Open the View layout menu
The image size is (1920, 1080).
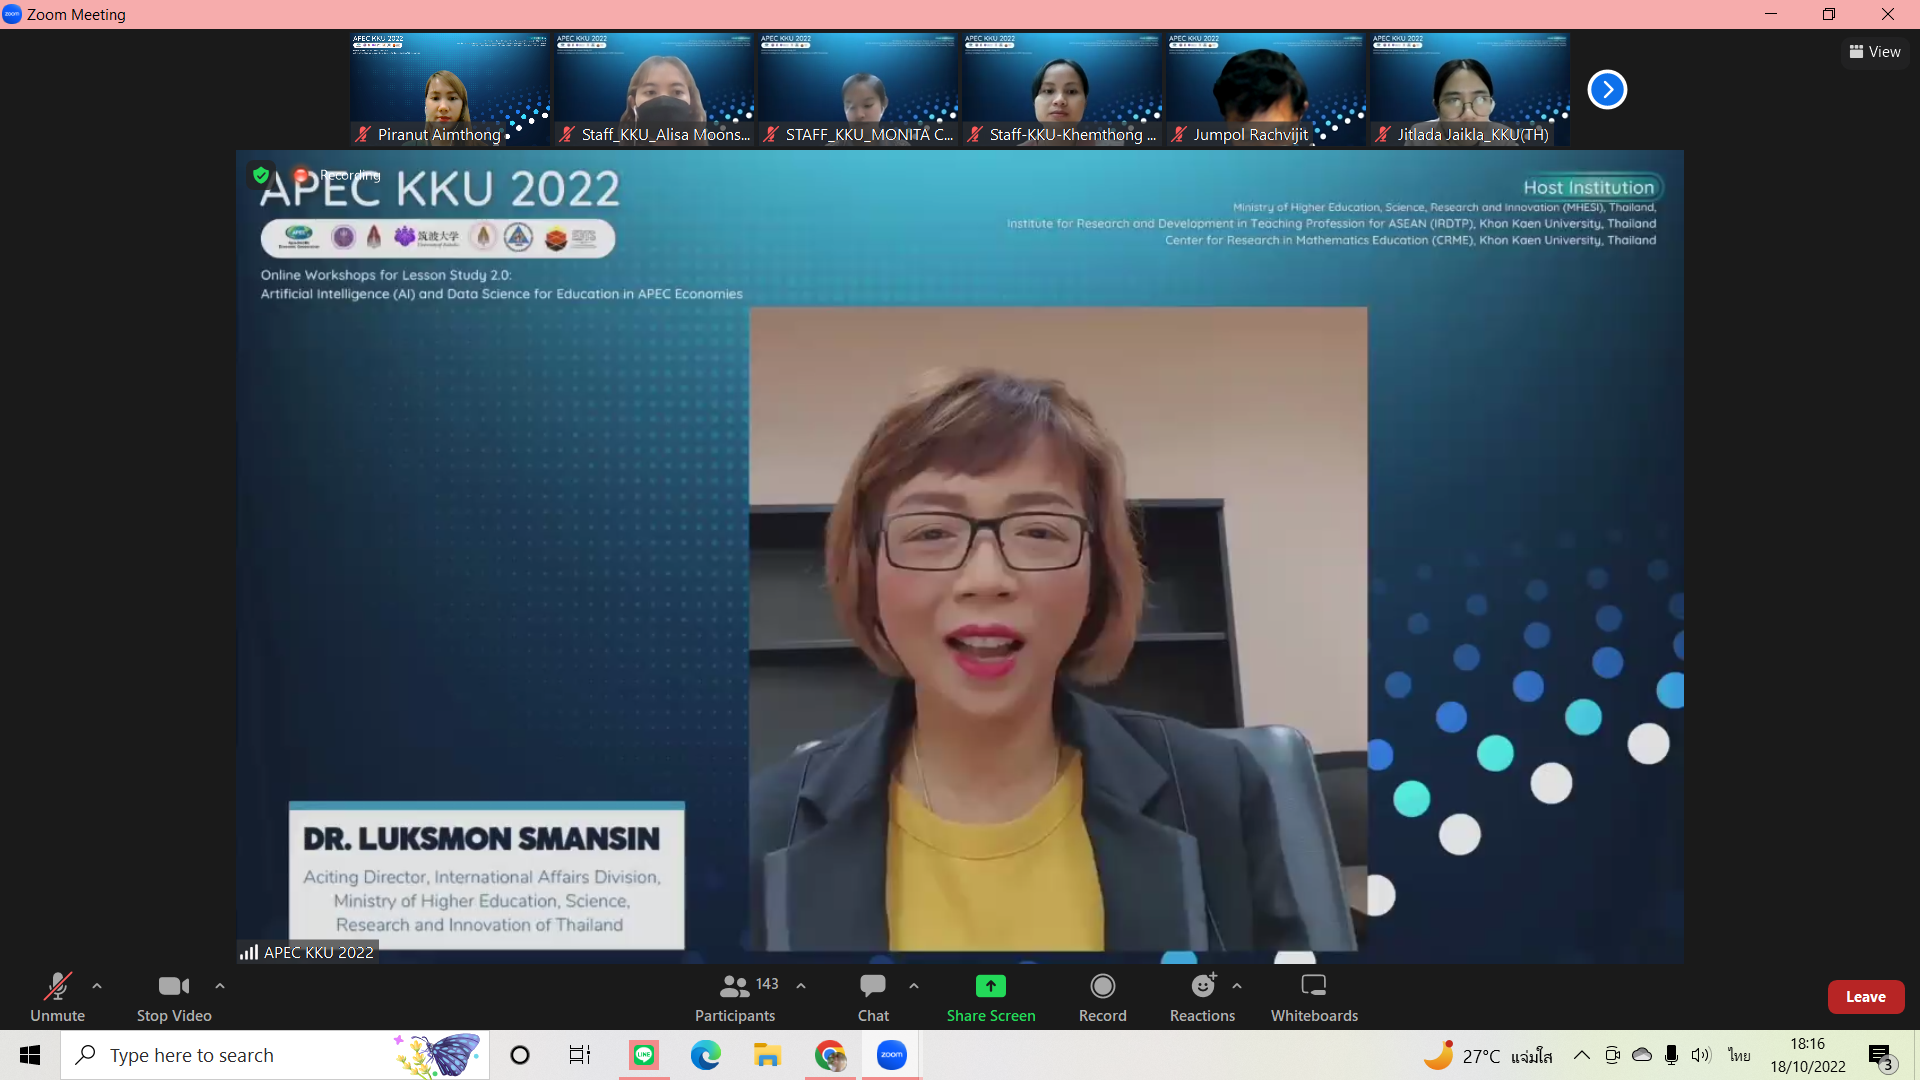coord(1875,52)
